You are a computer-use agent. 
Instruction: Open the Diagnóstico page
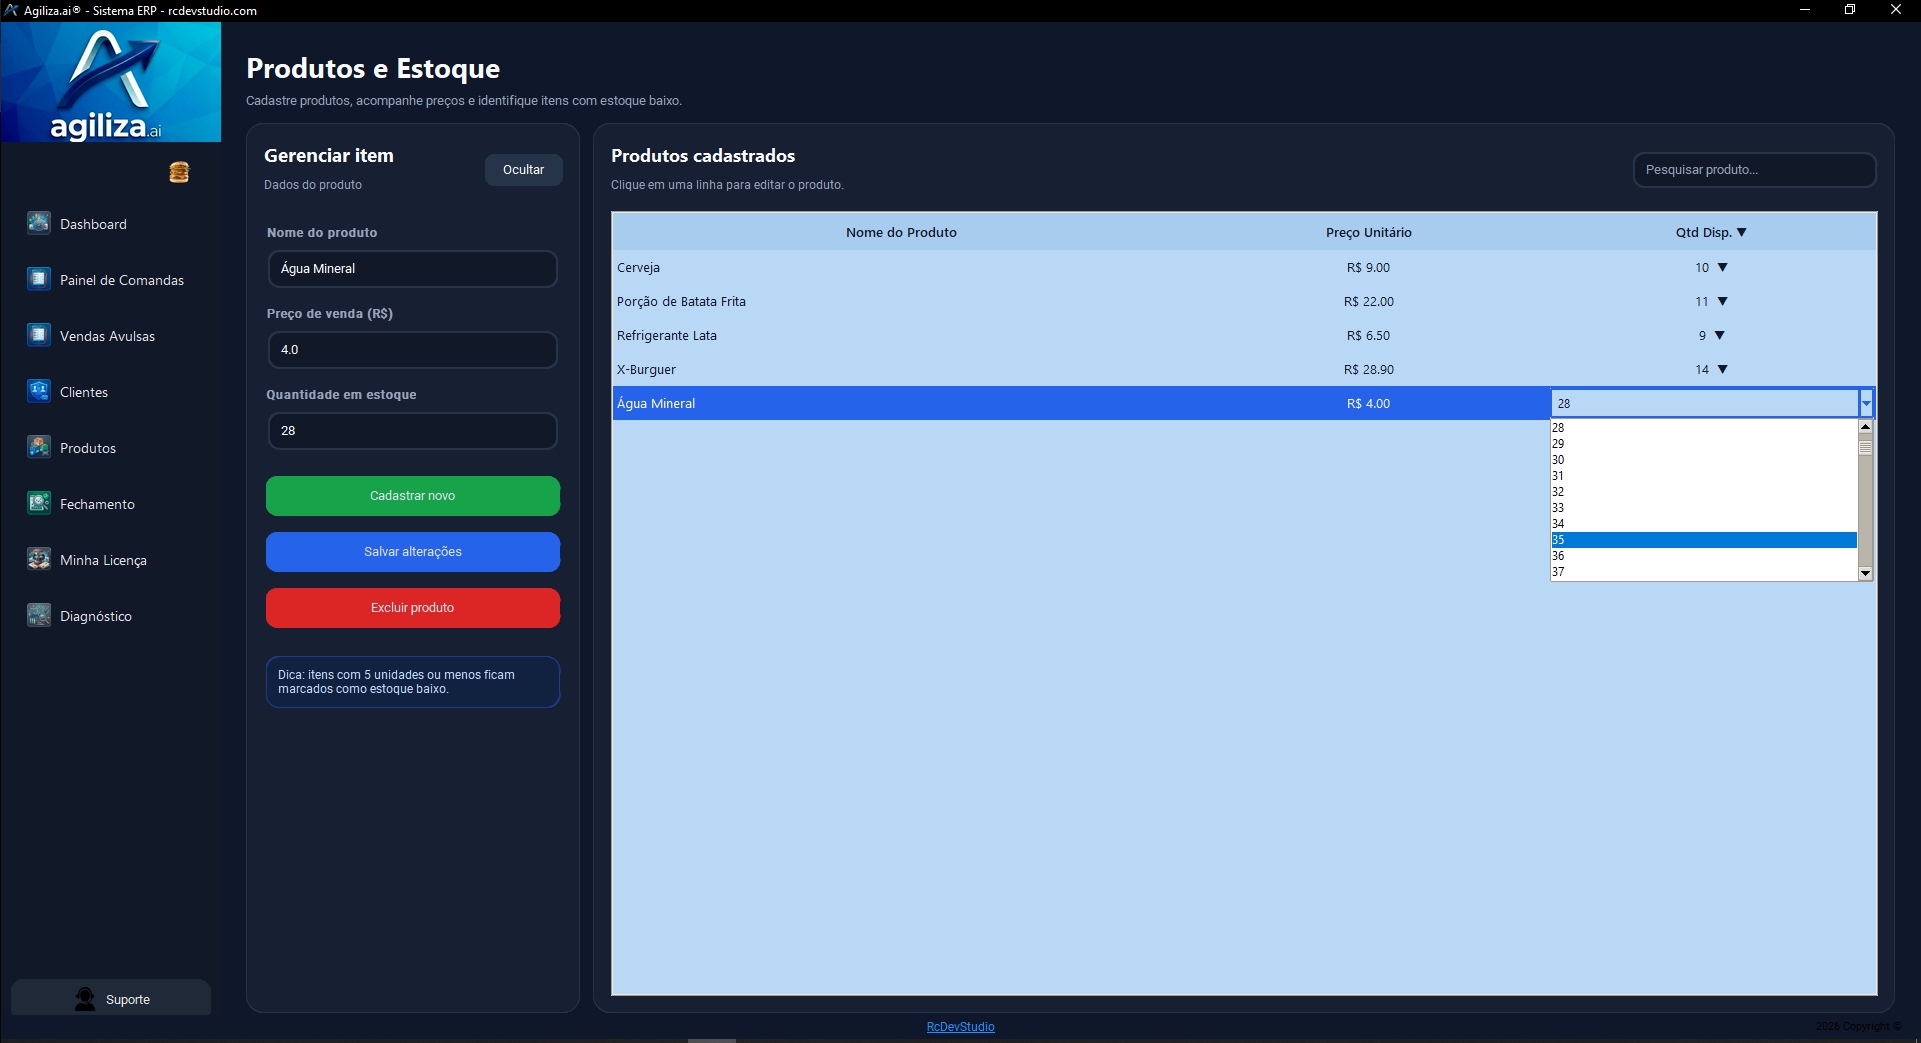[x=96, y=616]
